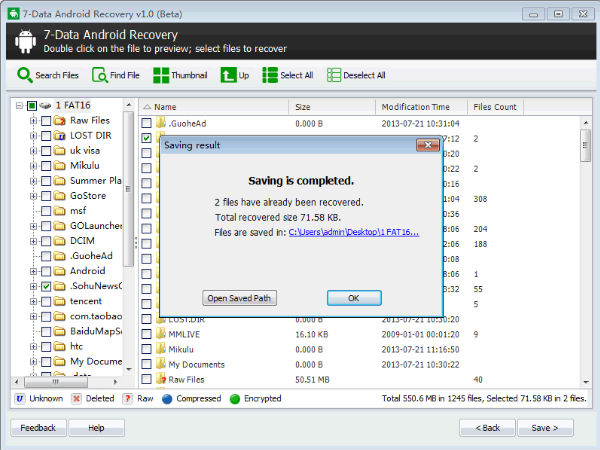This screenshot has height=450, width=600.
Task: Click the Android robot logo
Action: (25, 41)
